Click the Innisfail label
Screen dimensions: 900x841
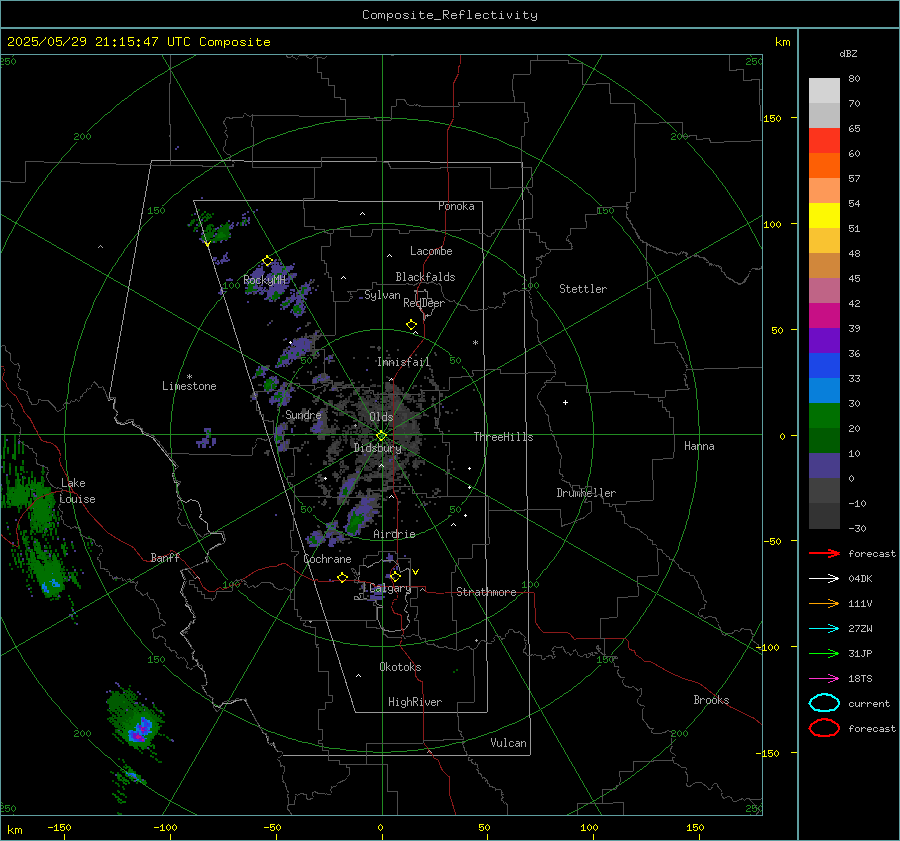click(x=404, y=362)
